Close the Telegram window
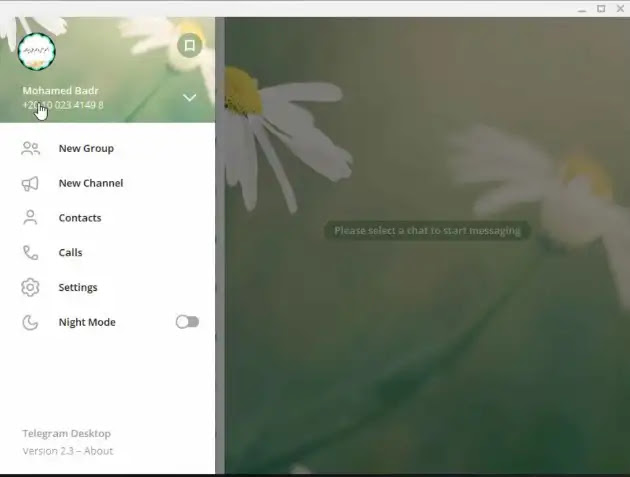This screenshot has width=630, height=477. (x=620, y=8)
